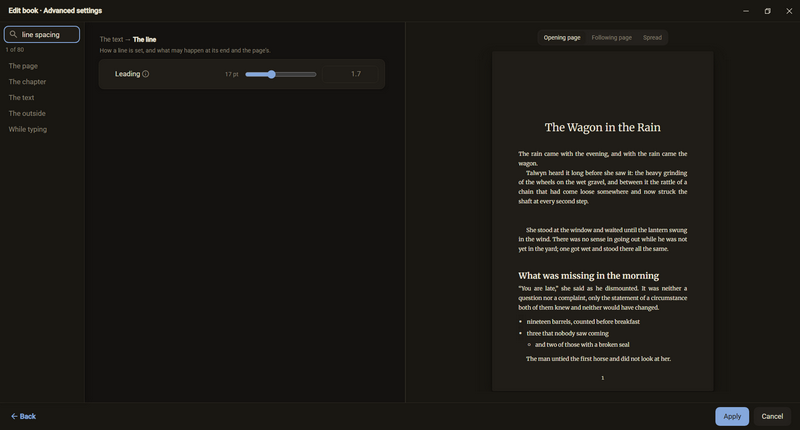The width and height of the screenshot is (800, 430).
Task: Apply the advanced settings
Action: [732, 416]
